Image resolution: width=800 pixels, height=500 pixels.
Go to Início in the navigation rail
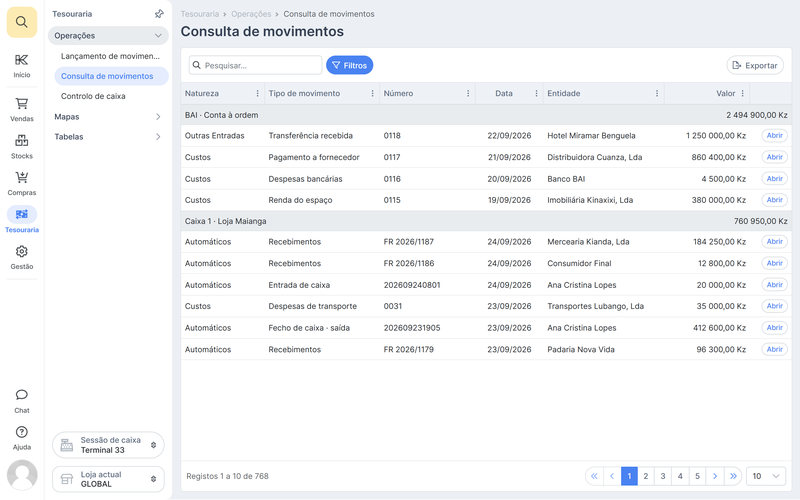click(x=21, y=66)
